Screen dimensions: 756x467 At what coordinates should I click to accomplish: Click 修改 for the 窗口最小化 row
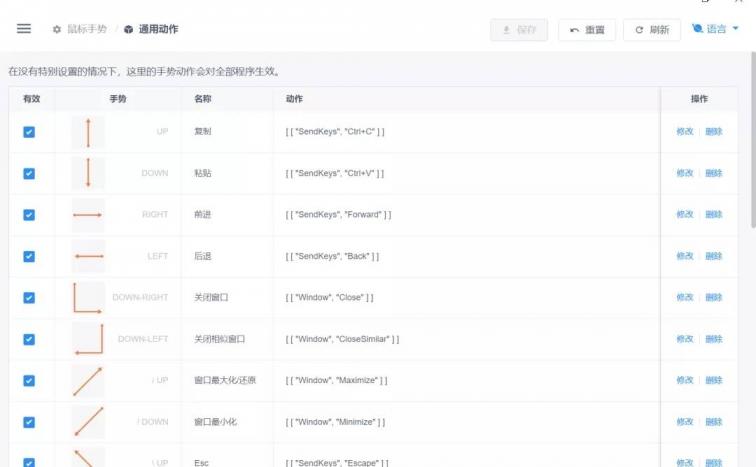click(685, 421)
